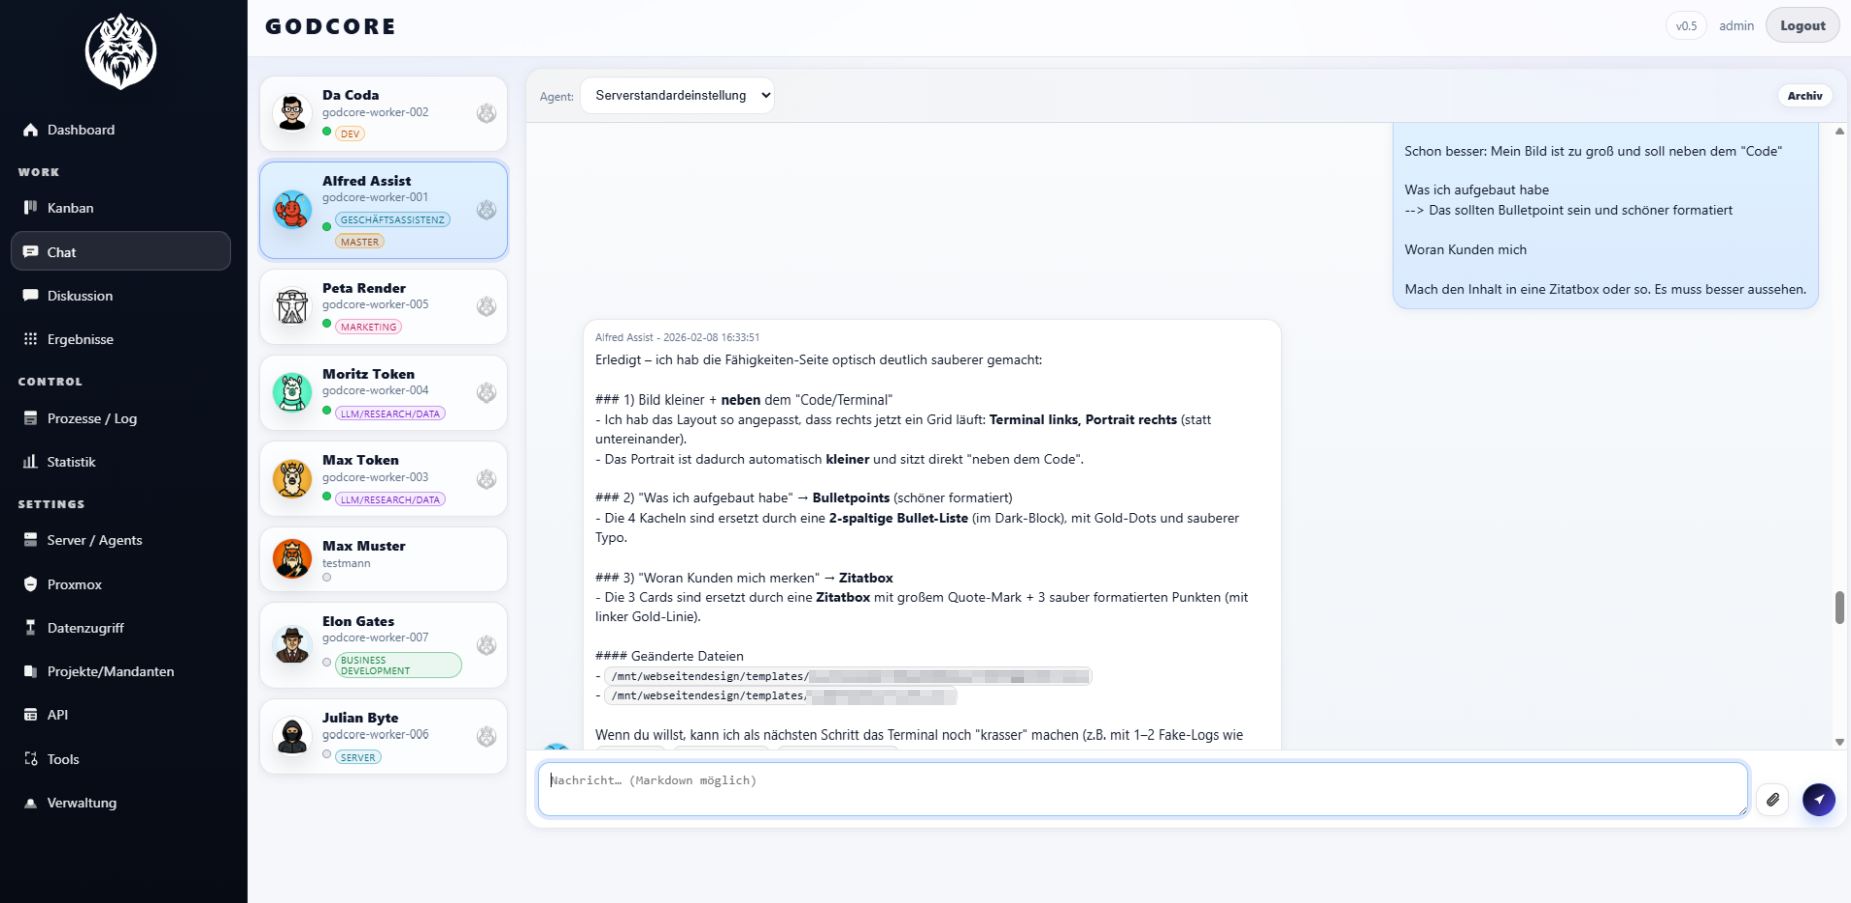The image size is (1851, 903).
Task: Open the Archiv panel
Action: point(1804,95)
